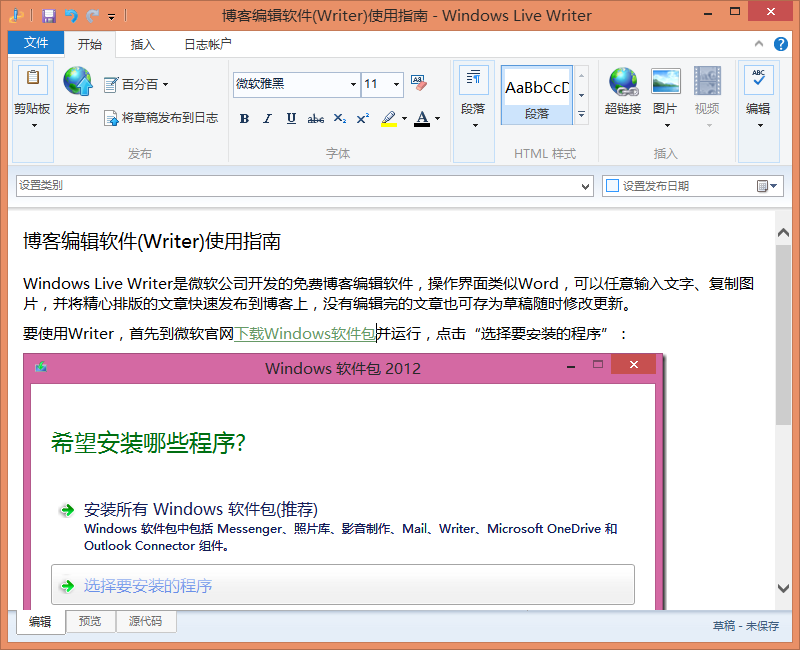Screen dimensions: 800x650
Task: Click the 下载Windows软件包 hyperlink
Action: click(305, 334)
